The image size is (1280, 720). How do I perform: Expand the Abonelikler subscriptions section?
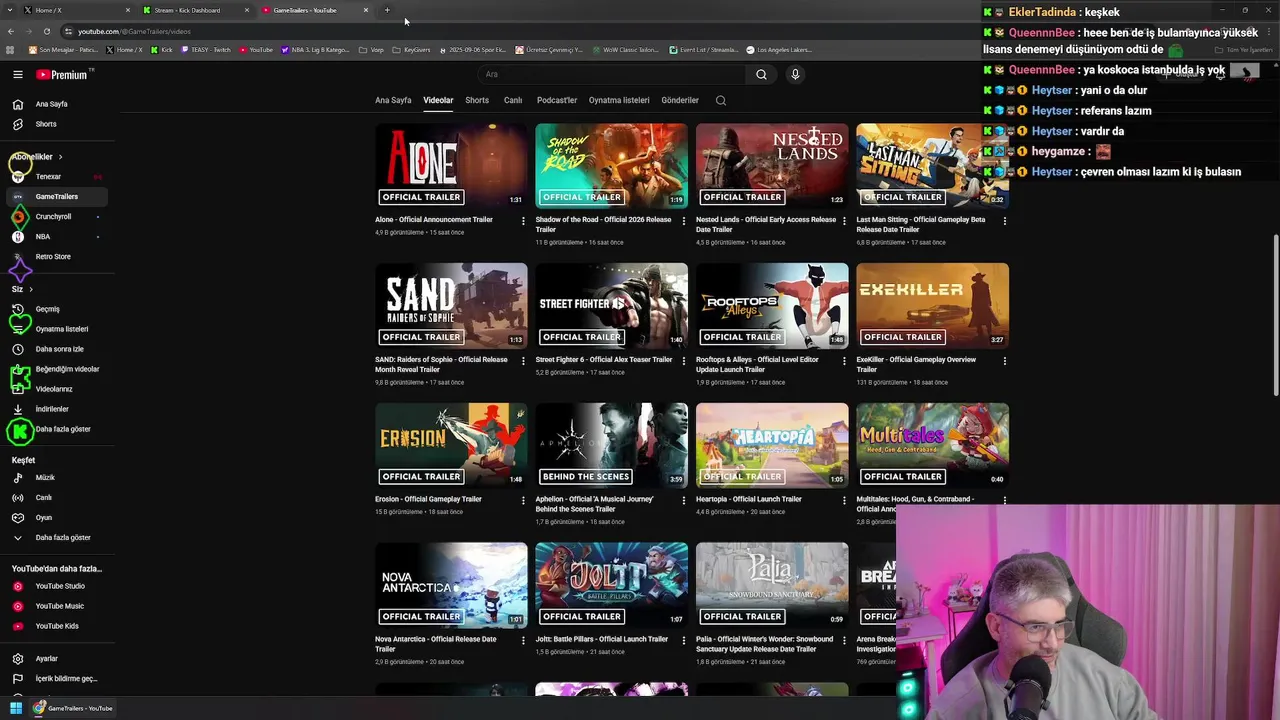[37, 157]
